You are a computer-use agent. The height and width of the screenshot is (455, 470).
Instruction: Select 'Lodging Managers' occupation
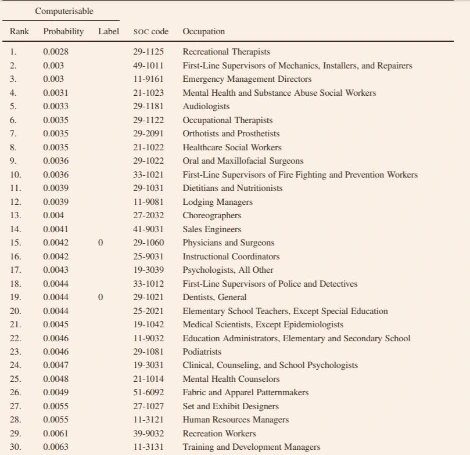(x=217, y=202)
